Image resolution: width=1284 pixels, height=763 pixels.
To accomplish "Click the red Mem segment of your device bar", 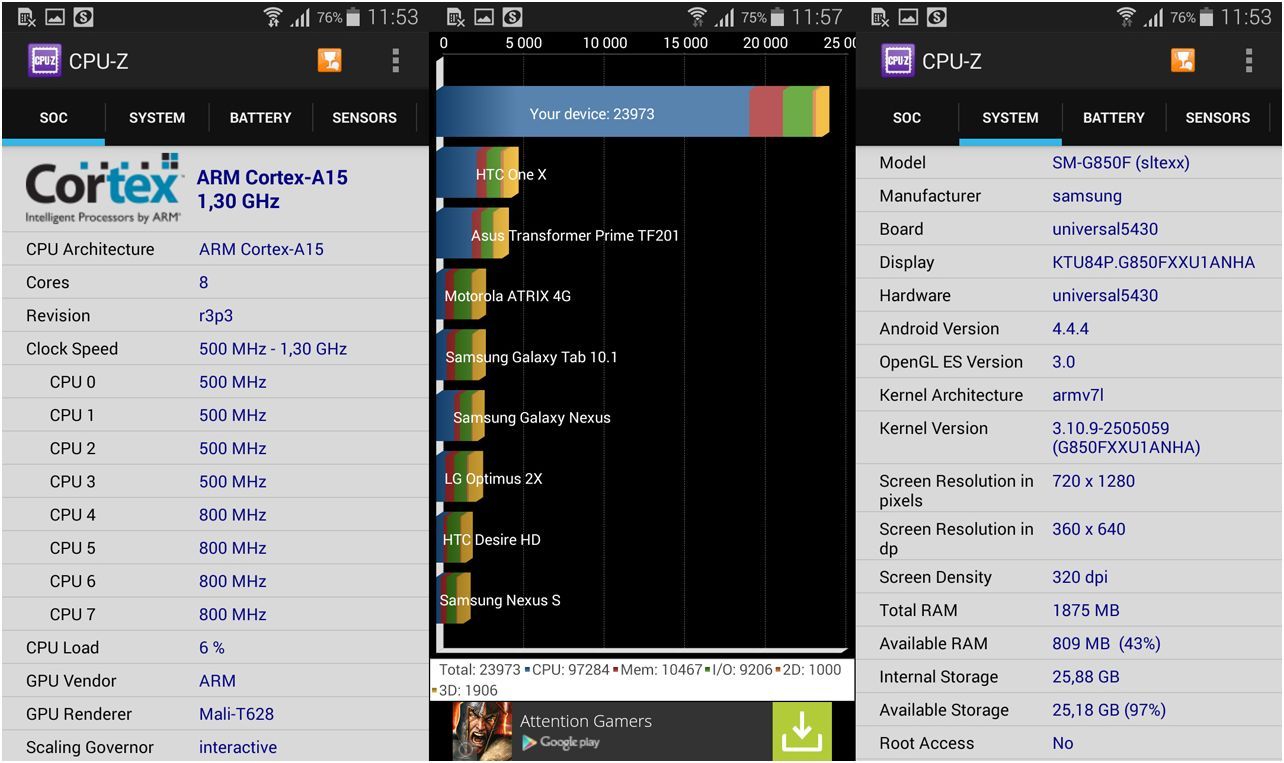I will point(766,112).
